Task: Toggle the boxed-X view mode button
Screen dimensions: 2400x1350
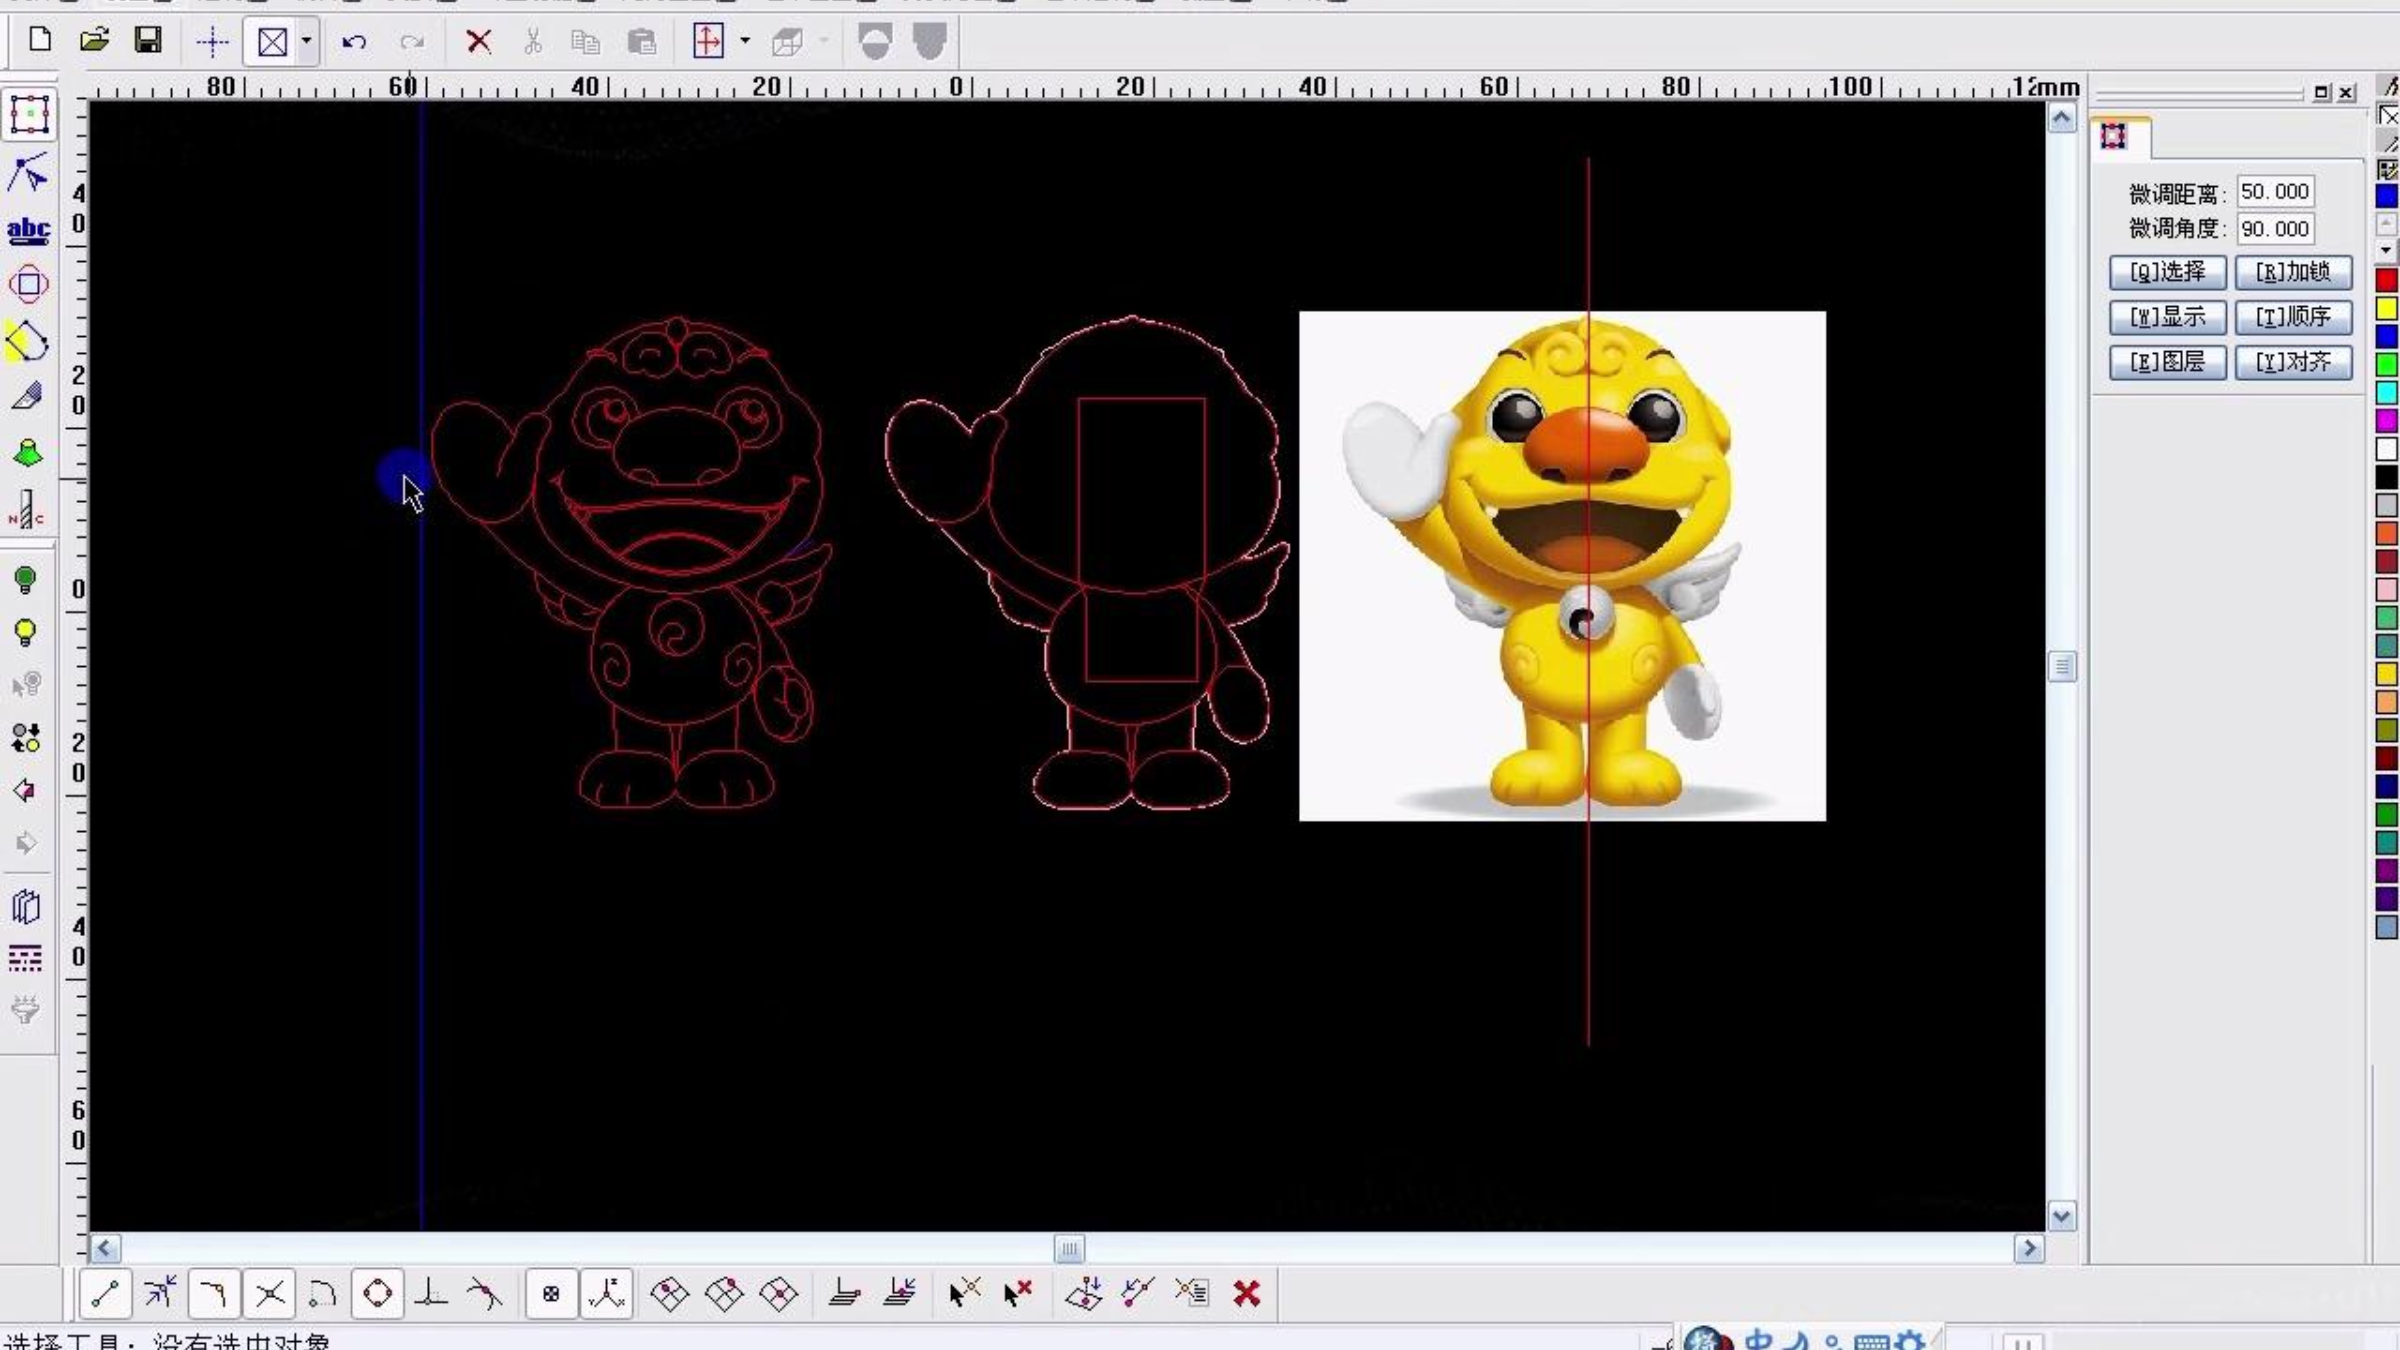Action: tap(272, 42)
